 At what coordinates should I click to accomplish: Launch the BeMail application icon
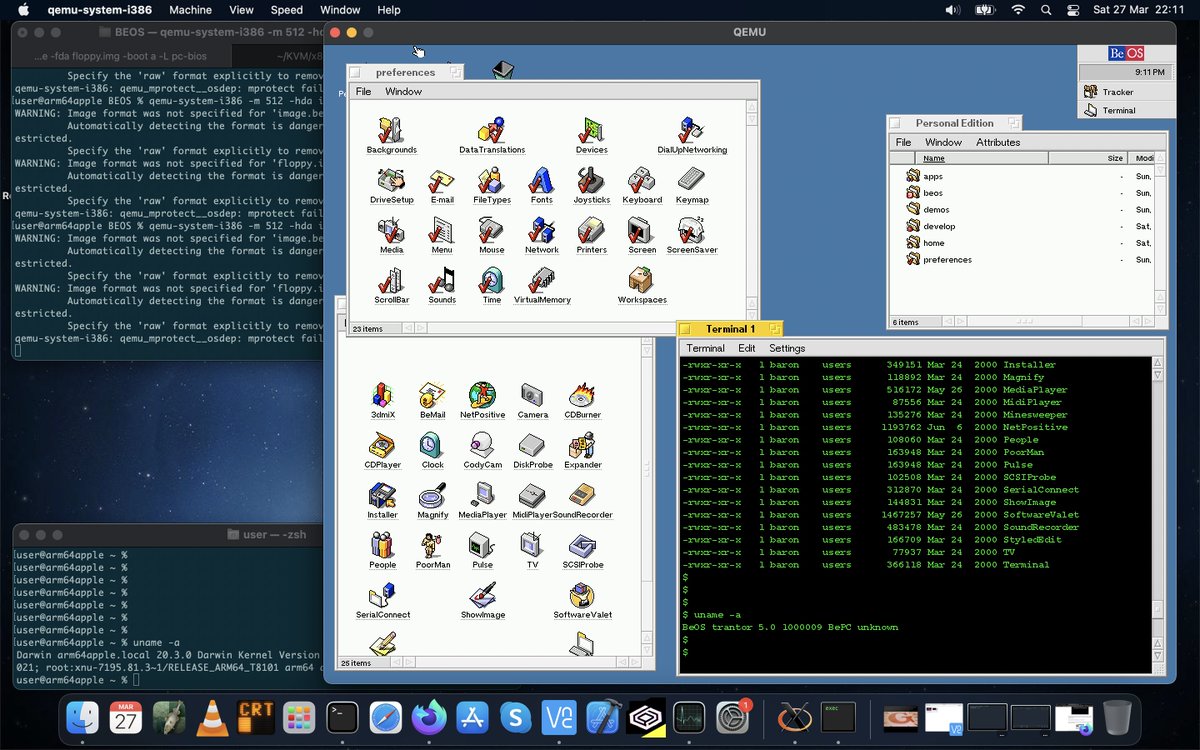432,395
